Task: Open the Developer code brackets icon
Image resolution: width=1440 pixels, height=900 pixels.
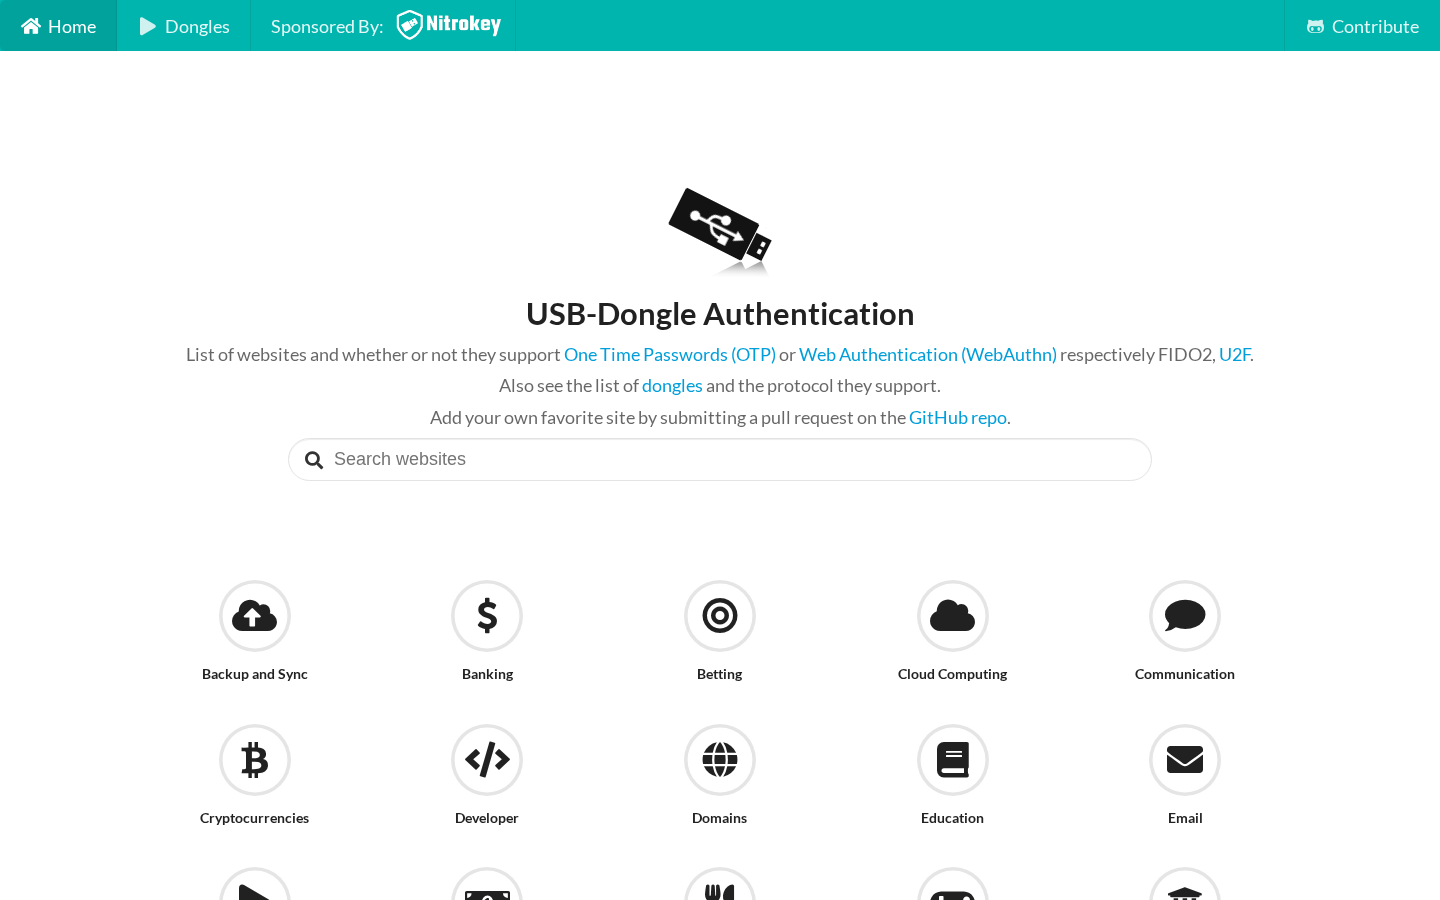Action: coord(487,760)
